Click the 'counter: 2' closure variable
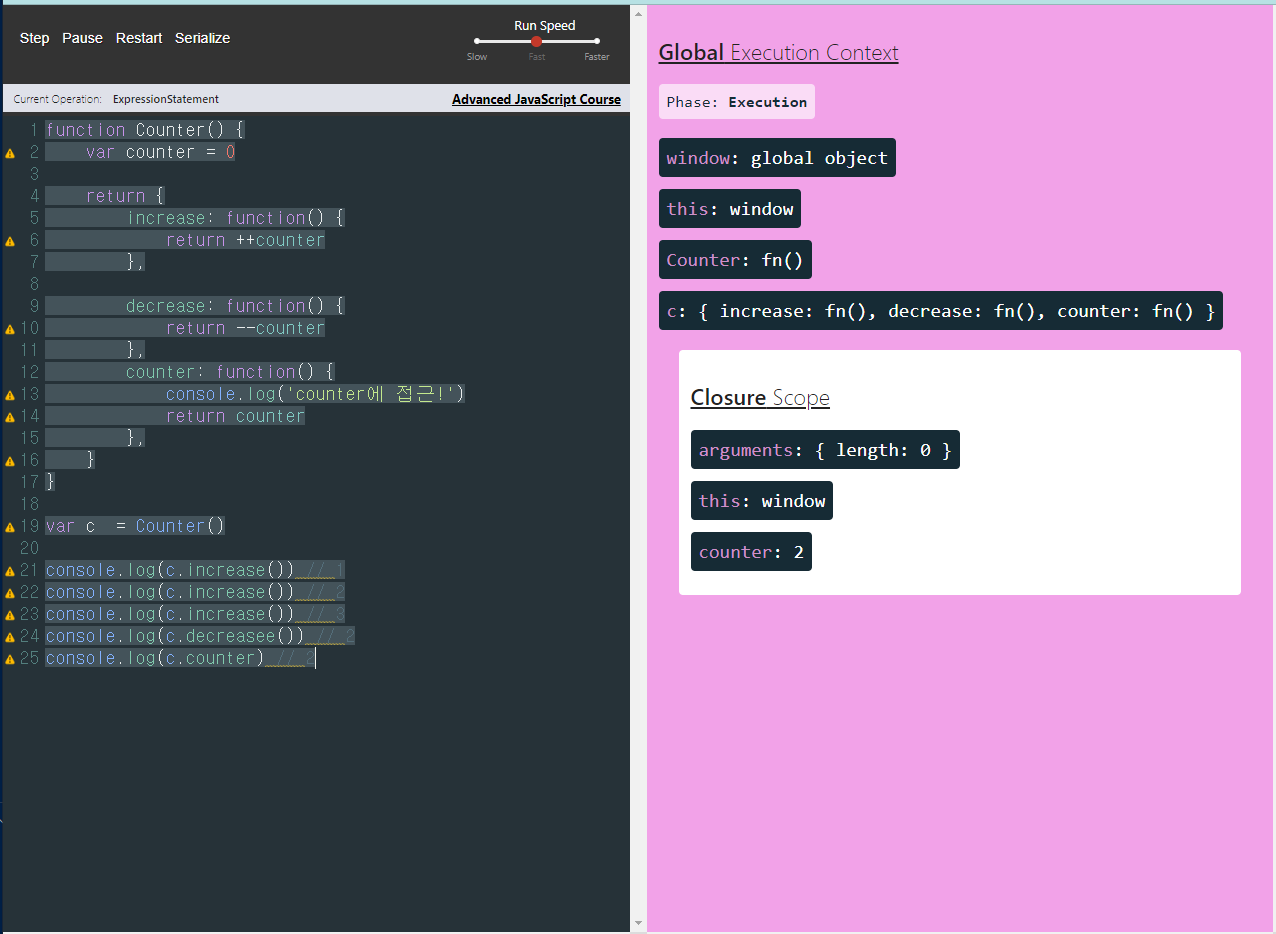 coord(751,552)
